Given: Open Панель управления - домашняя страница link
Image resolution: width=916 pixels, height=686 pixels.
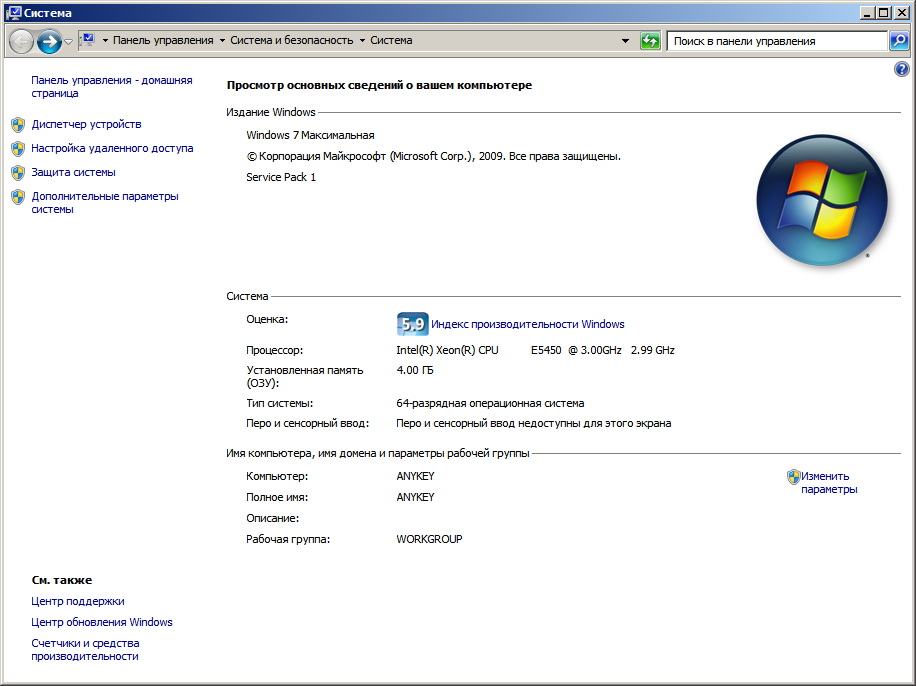Looking at the screenshot, I should pos(112,86).
